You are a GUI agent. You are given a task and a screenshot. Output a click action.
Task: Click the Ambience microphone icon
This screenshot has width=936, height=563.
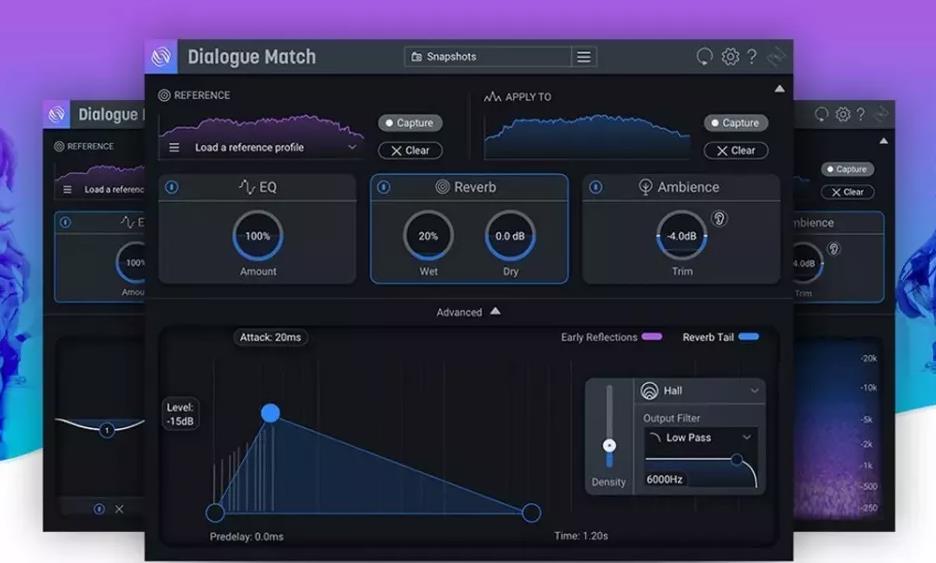point(645,187)
